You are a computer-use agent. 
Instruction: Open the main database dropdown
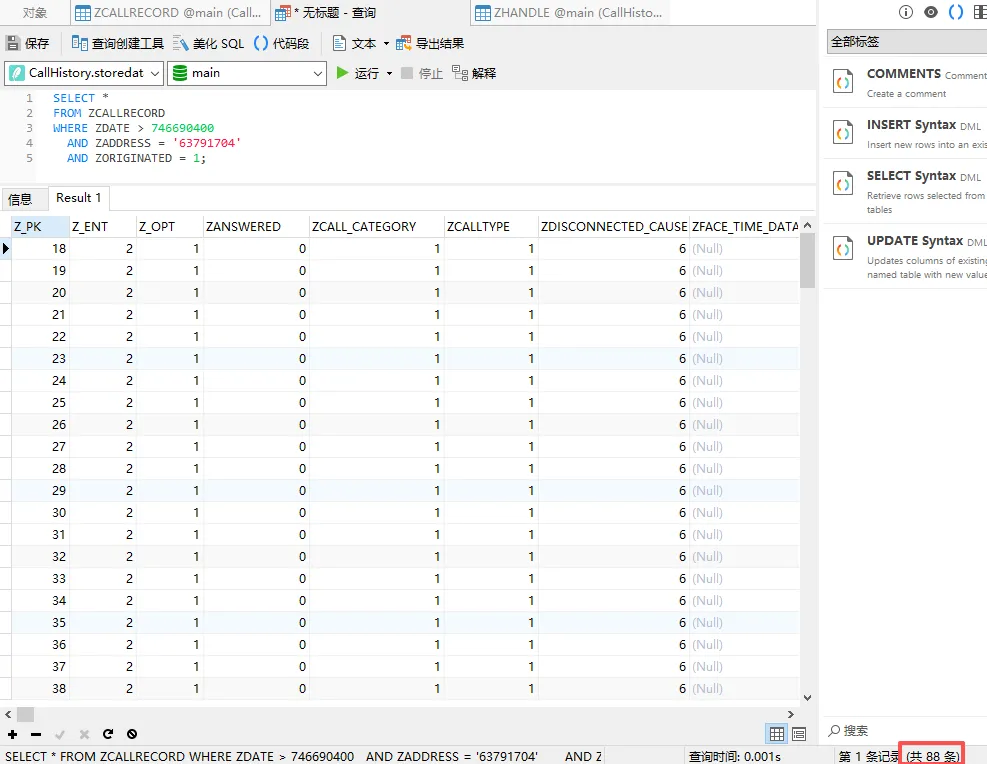click(x=247, y=73)
